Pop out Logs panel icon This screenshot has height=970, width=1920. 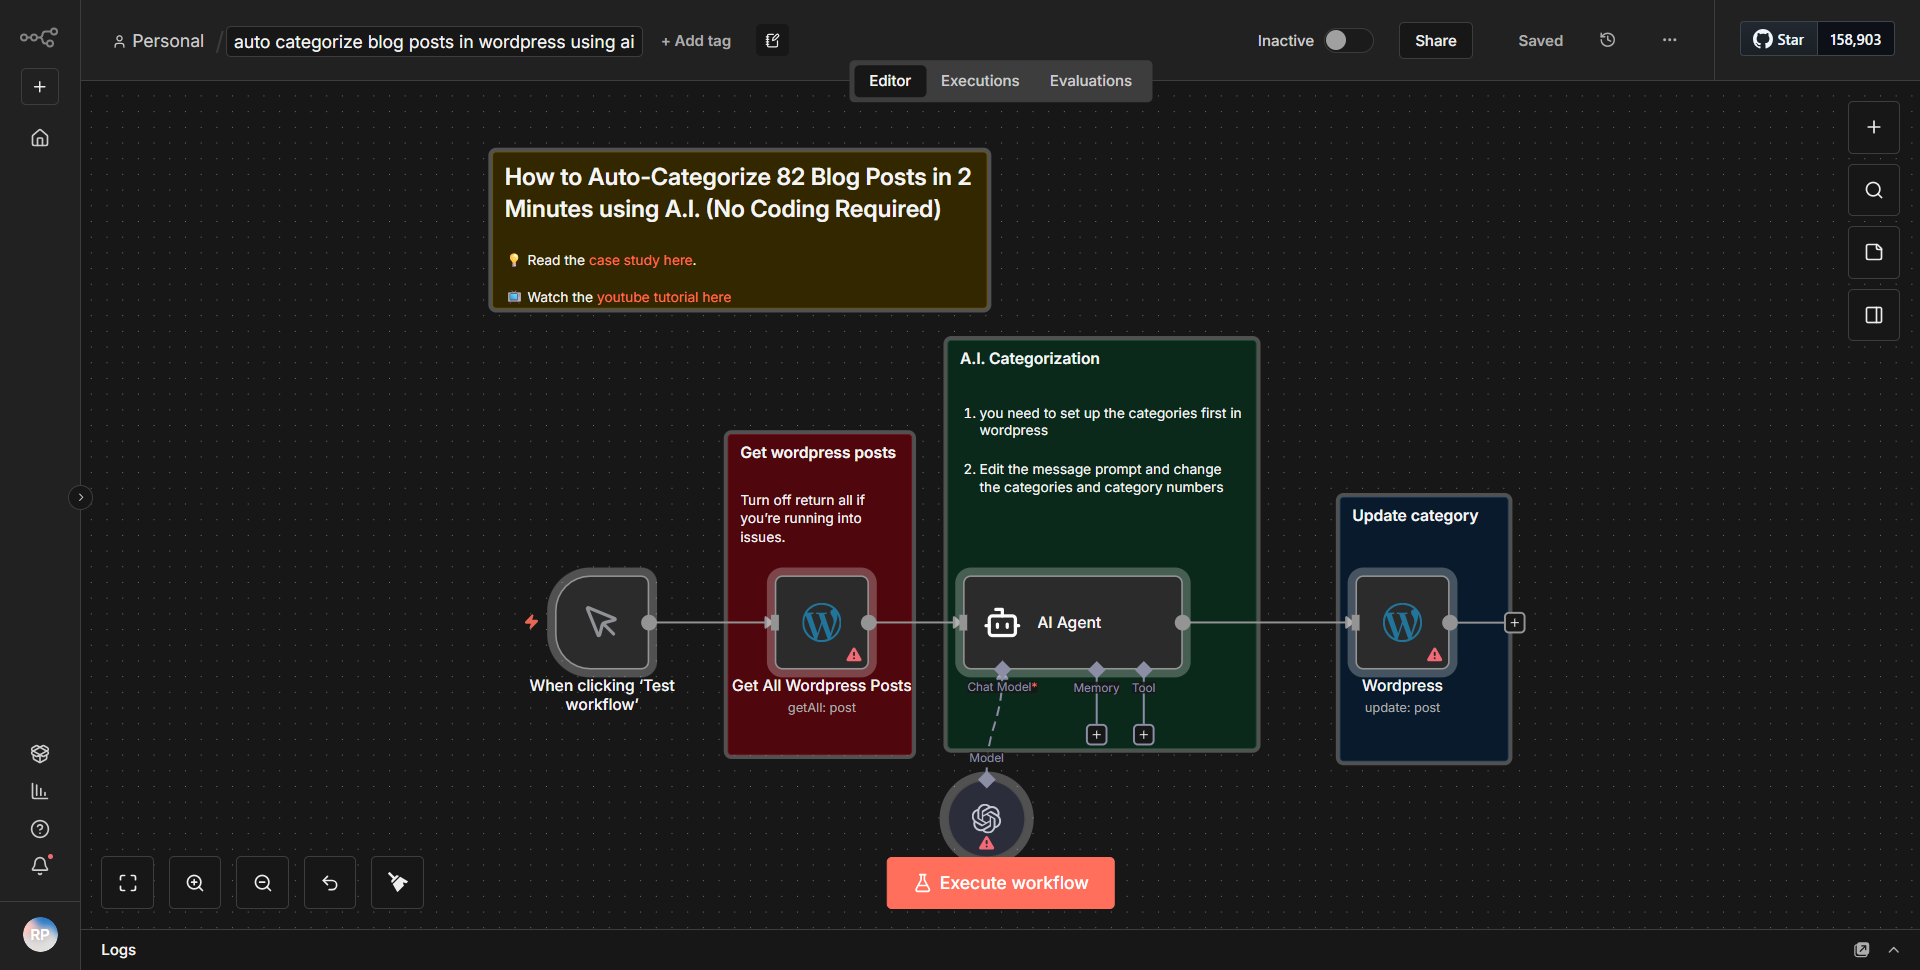coord(1861,950)
